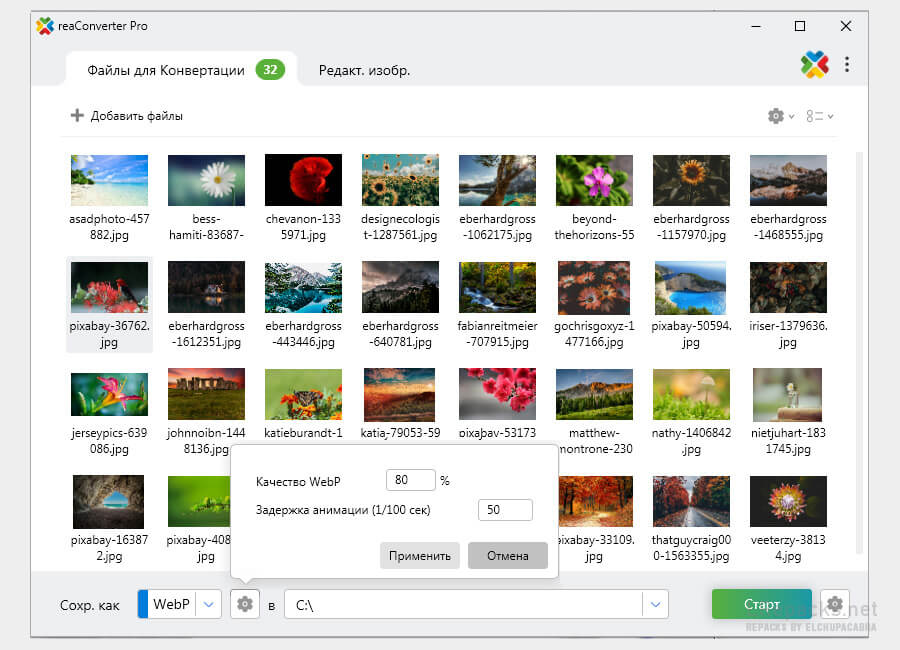Expand the WebP output format dropdown
The height and width of the screenshot is (650, 900).
[208, 604]
